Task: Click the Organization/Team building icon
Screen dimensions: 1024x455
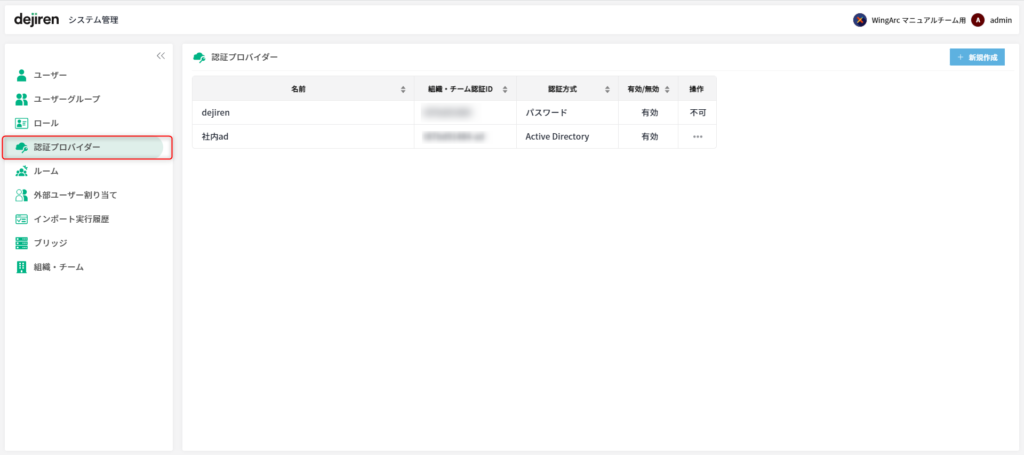Action: 22,267
